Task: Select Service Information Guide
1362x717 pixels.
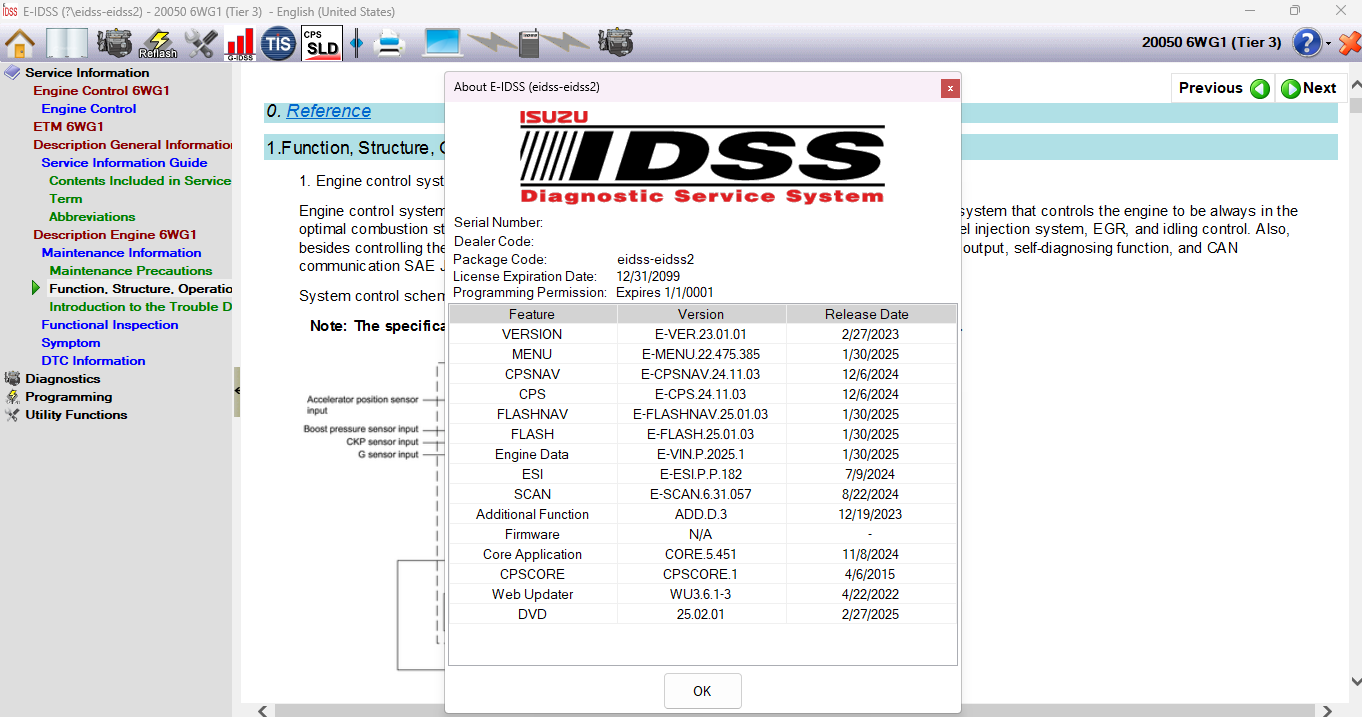Action: tap(124, 163)
